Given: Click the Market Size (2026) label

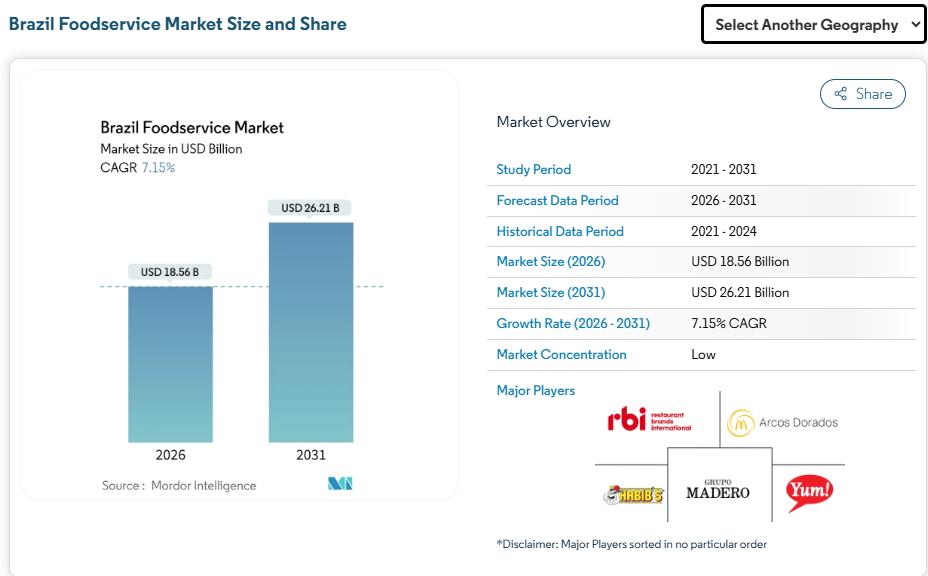Looking at the screenshot, I should click(x=550, y=262).
